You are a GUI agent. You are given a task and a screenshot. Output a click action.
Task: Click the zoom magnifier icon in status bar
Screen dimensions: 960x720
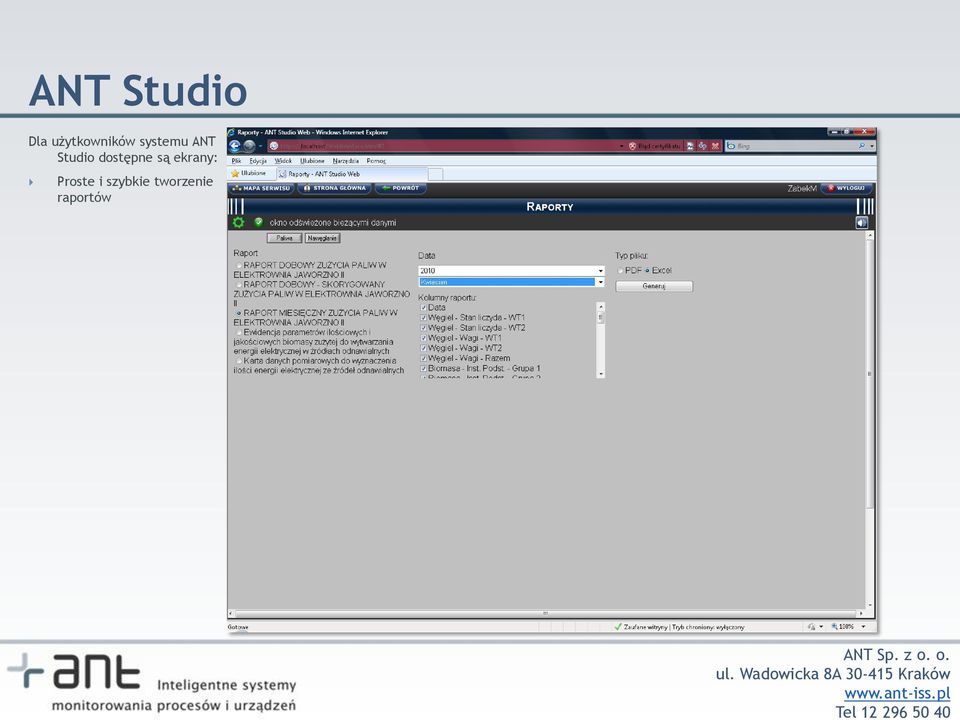coord(834,626)
